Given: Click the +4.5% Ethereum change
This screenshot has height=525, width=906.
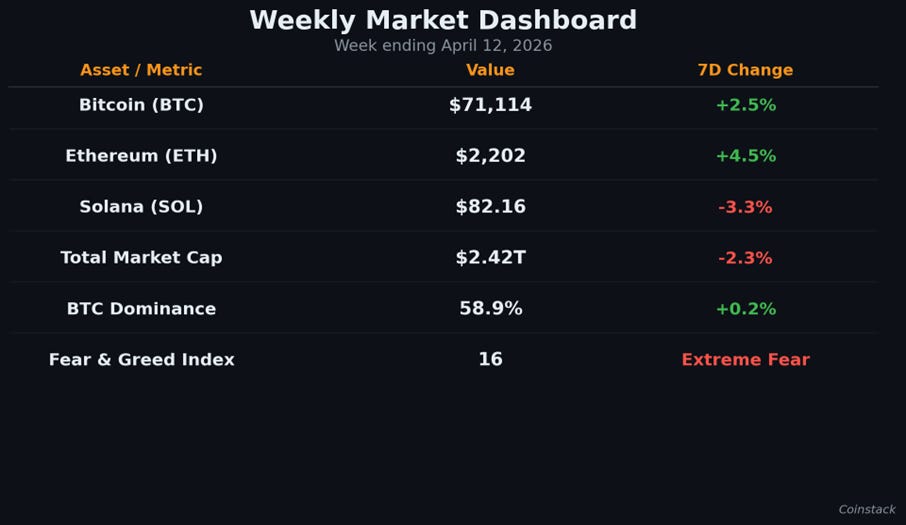Looking at the screenshot, I should (745, 156).
